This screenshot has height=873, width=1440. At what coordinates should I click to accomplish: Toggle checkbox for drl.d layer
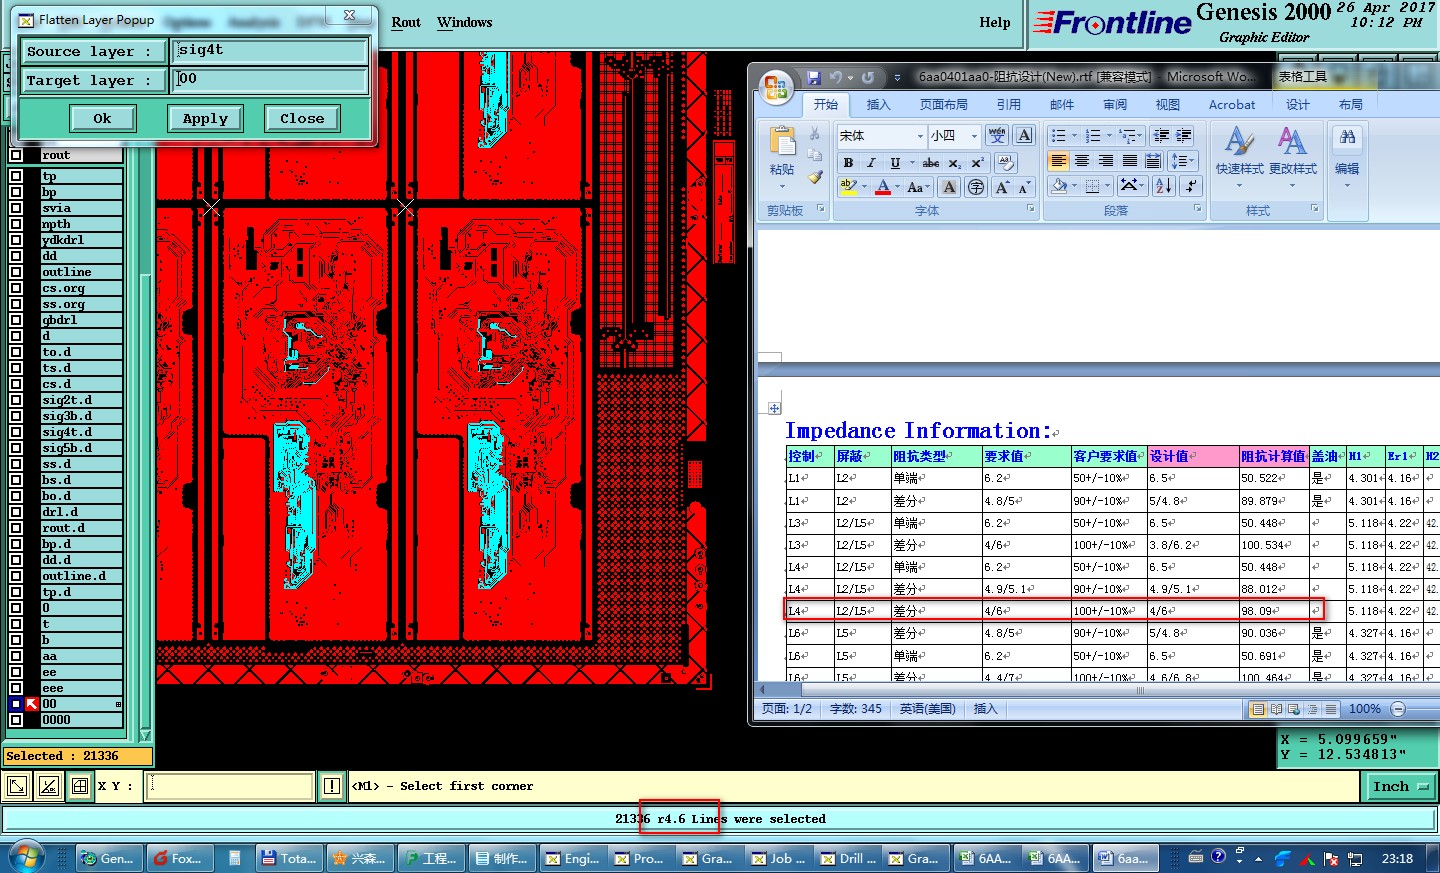click(x=16, y=512)
